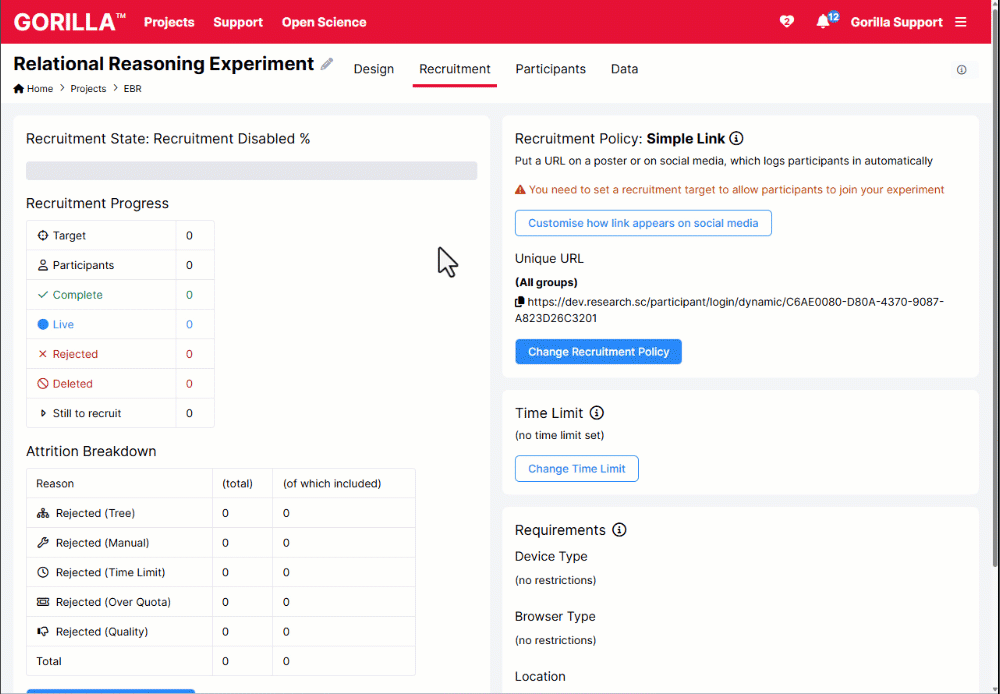This screenshot has height=694, width=1000.
Task: Click the Still to recruit arrow icon
Action: click(x=43, y=413)
